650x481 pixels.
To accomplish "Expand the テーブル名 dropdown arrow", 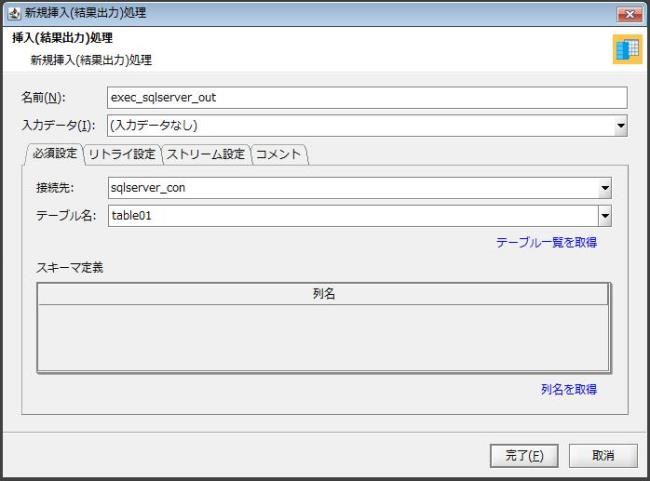I will pyautogui.click(x=604, y=215).
